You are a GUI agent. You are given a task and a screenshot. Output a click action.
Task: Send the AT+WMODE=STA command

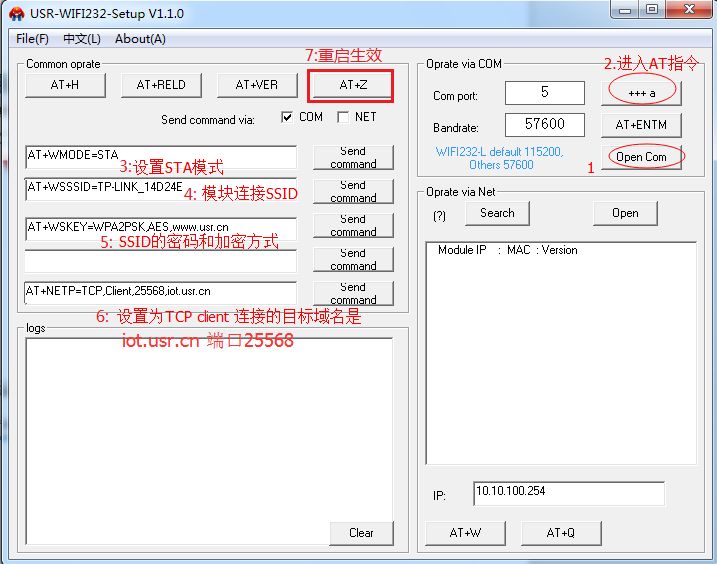tap(353, 157)
